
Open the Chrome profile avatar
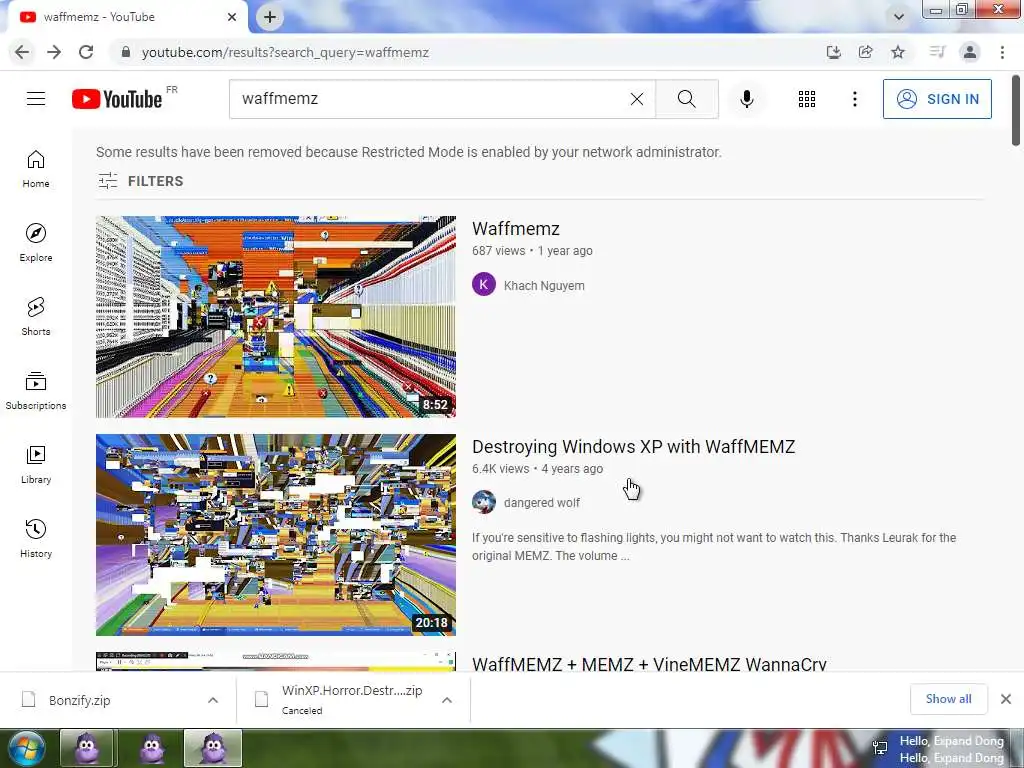pos(970,52)
